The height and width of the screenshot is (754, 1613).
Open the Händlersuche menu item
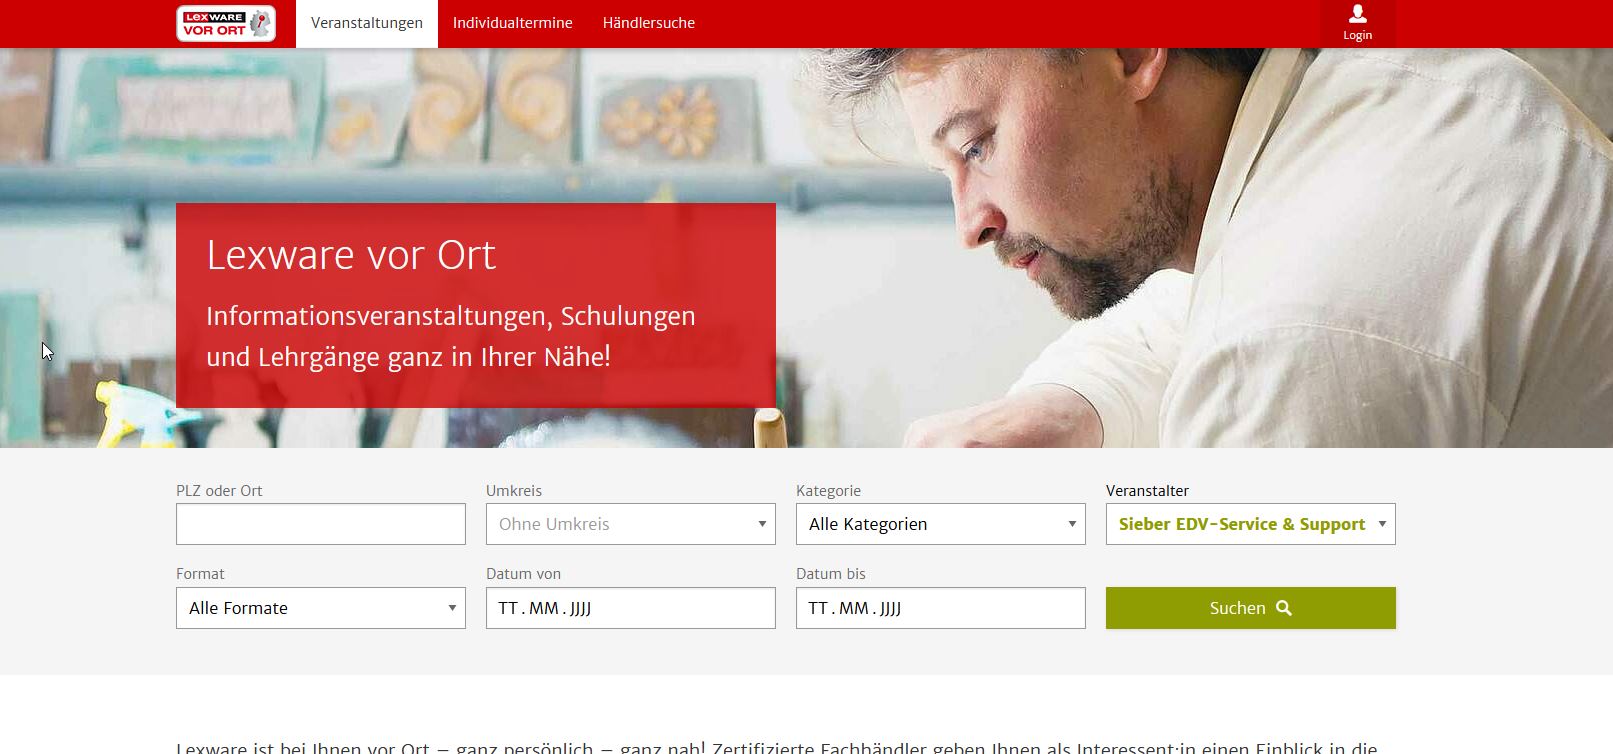click(x=649, y=23)
